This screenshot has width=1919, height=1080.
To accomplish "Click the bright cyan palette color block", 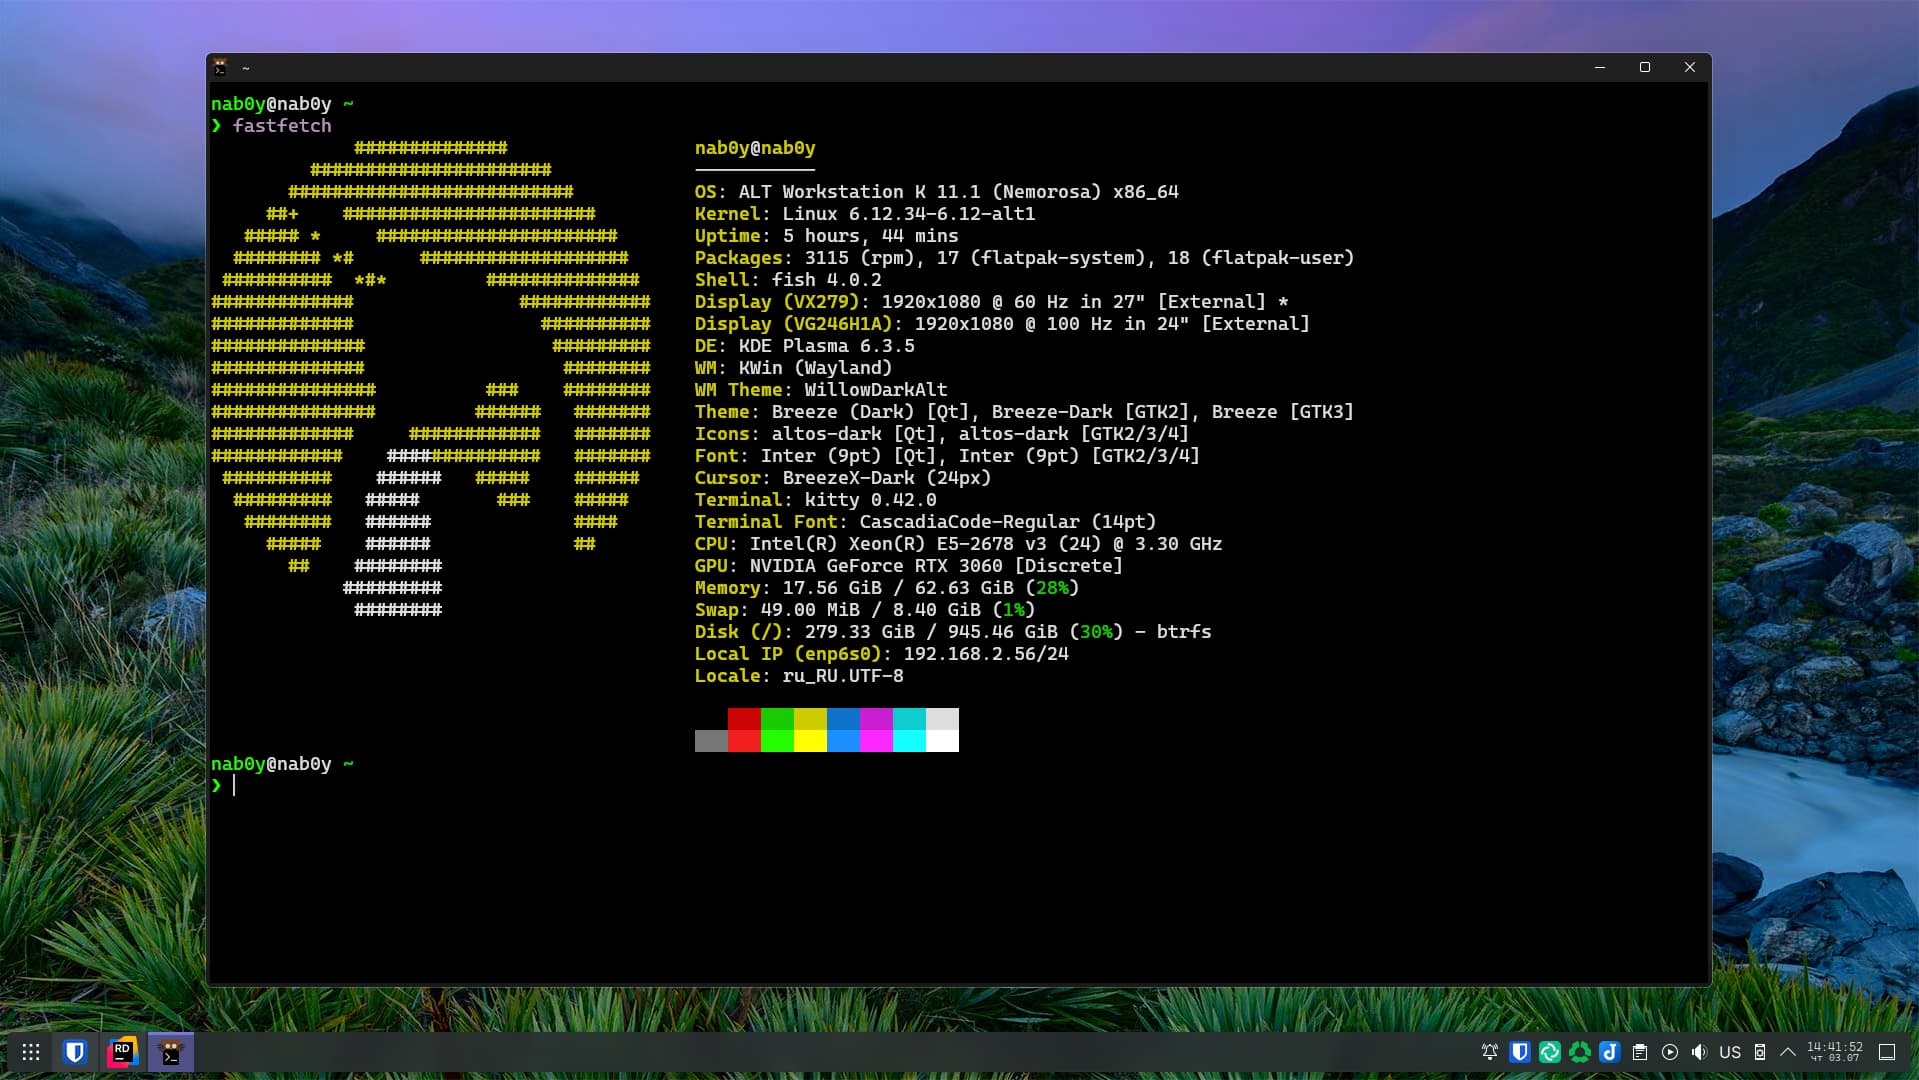I will pyautogui.click(x=909, y=741).
